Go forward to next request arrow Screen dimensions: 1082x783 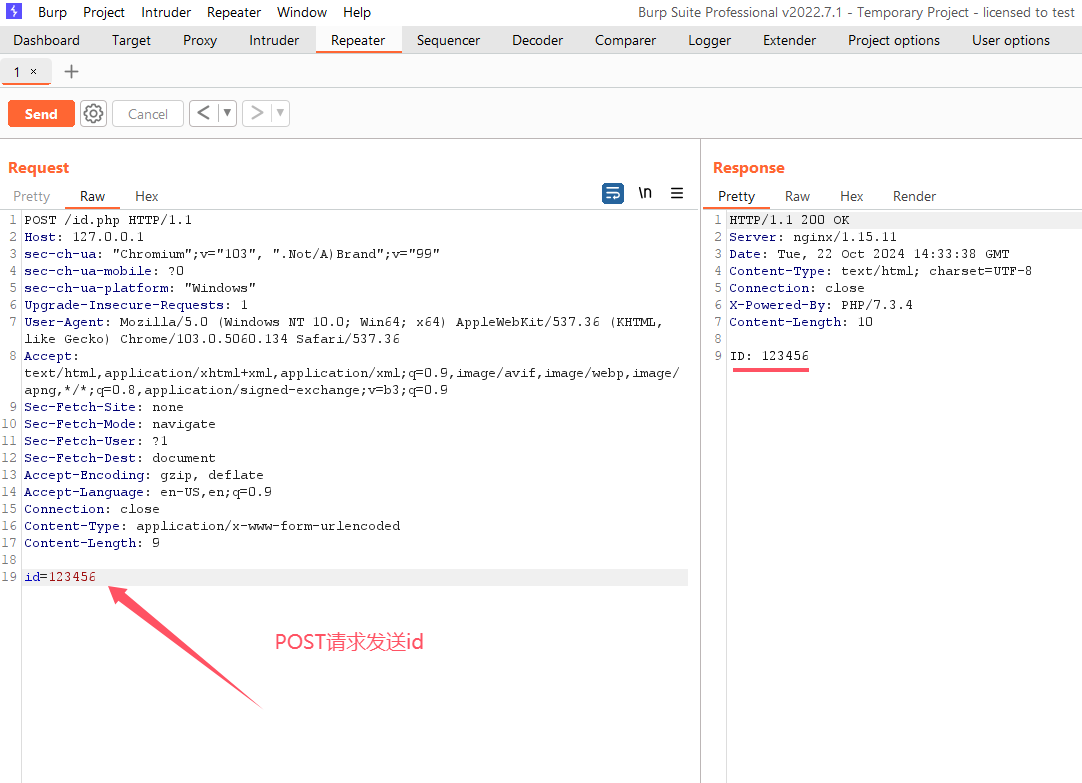pyautogui.click(x=257, y=113)
